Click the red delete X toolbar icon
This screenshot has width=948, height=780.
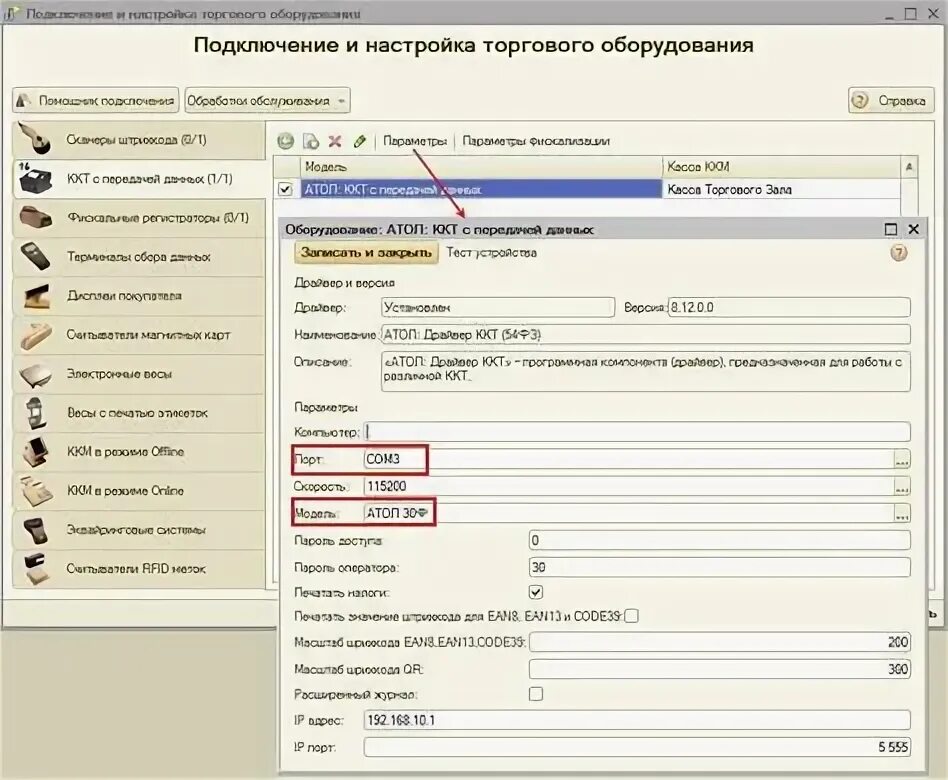(335, 141)
